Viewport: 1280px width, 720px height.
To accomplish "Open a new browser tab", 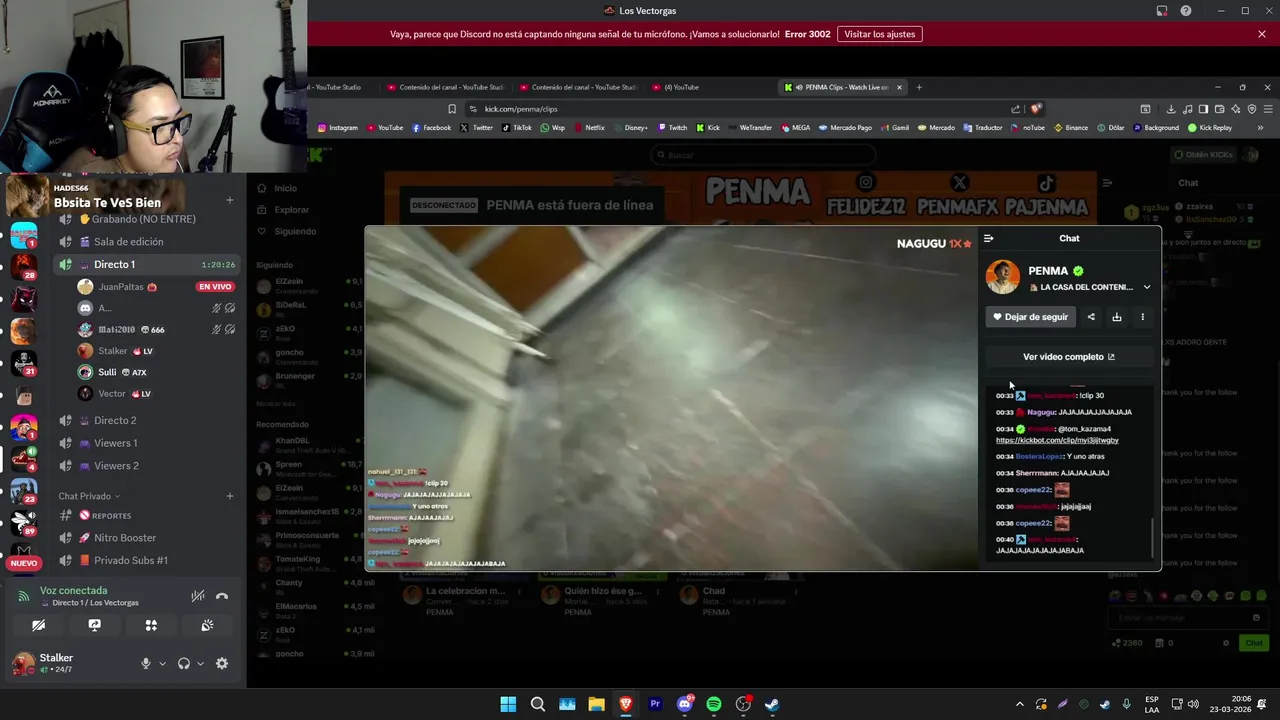I will (919, 87).
